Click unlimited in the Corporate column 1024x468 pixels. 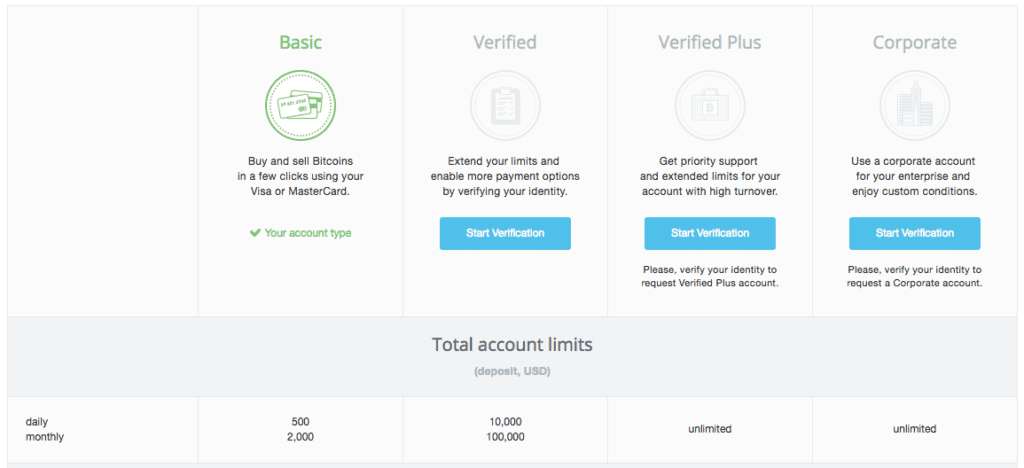point(914,429)
